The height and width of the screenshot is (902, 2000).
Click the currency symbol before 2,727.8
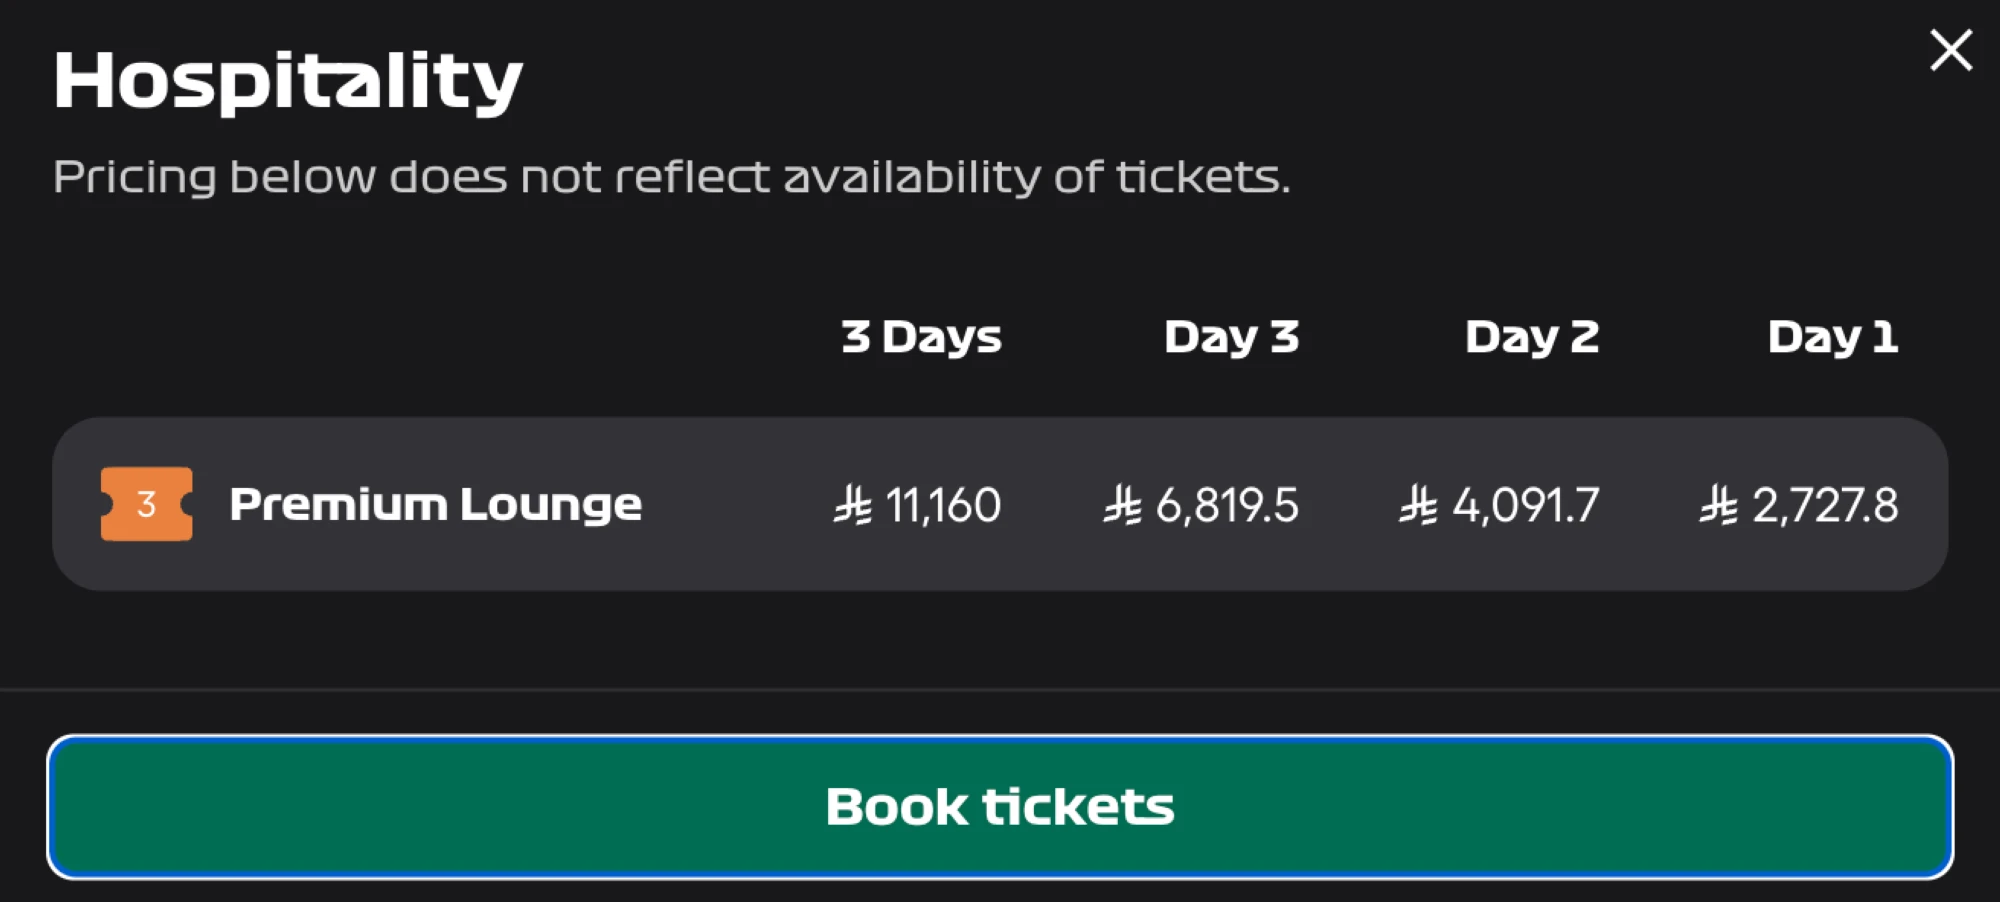click(1718, 505)
